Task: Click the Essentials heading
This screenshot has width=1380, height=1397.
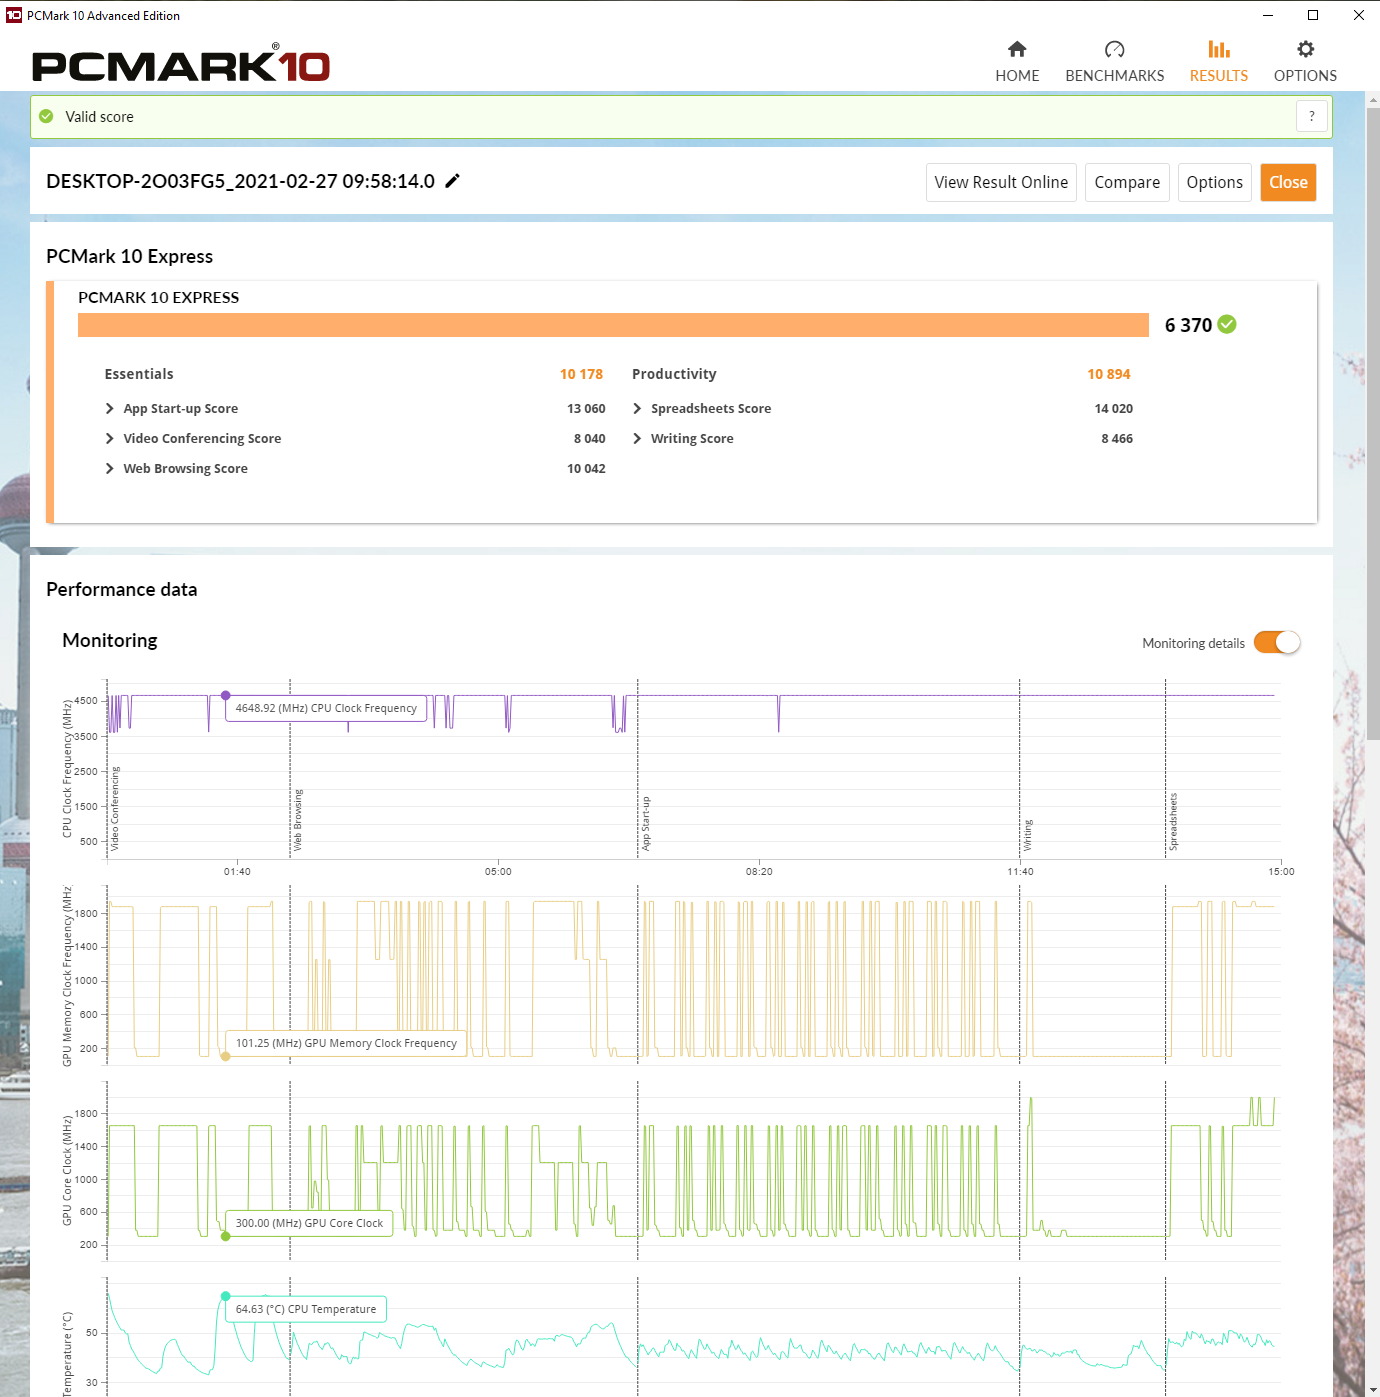Action: click(x=139, y=374)
